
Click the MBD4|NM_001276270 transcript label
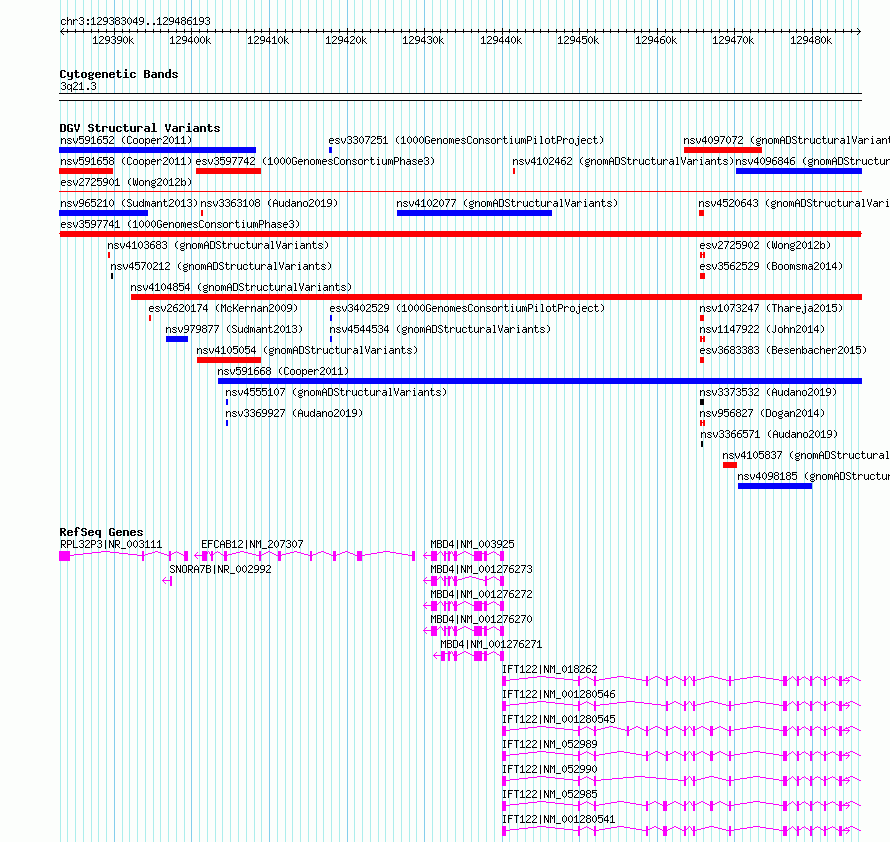click(x=481, y=619)
